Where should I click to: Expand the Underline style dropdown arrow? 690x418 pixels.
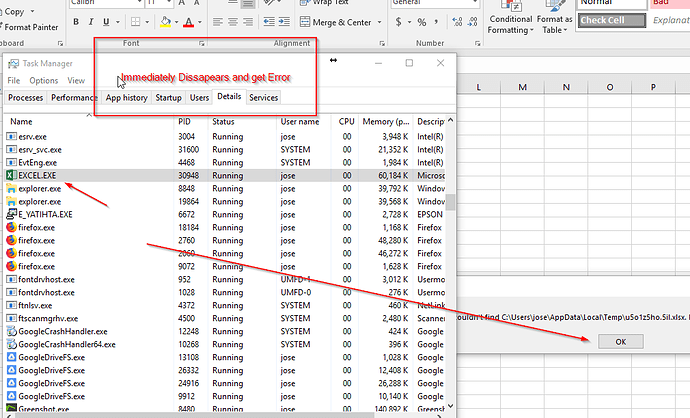(117, 22)
